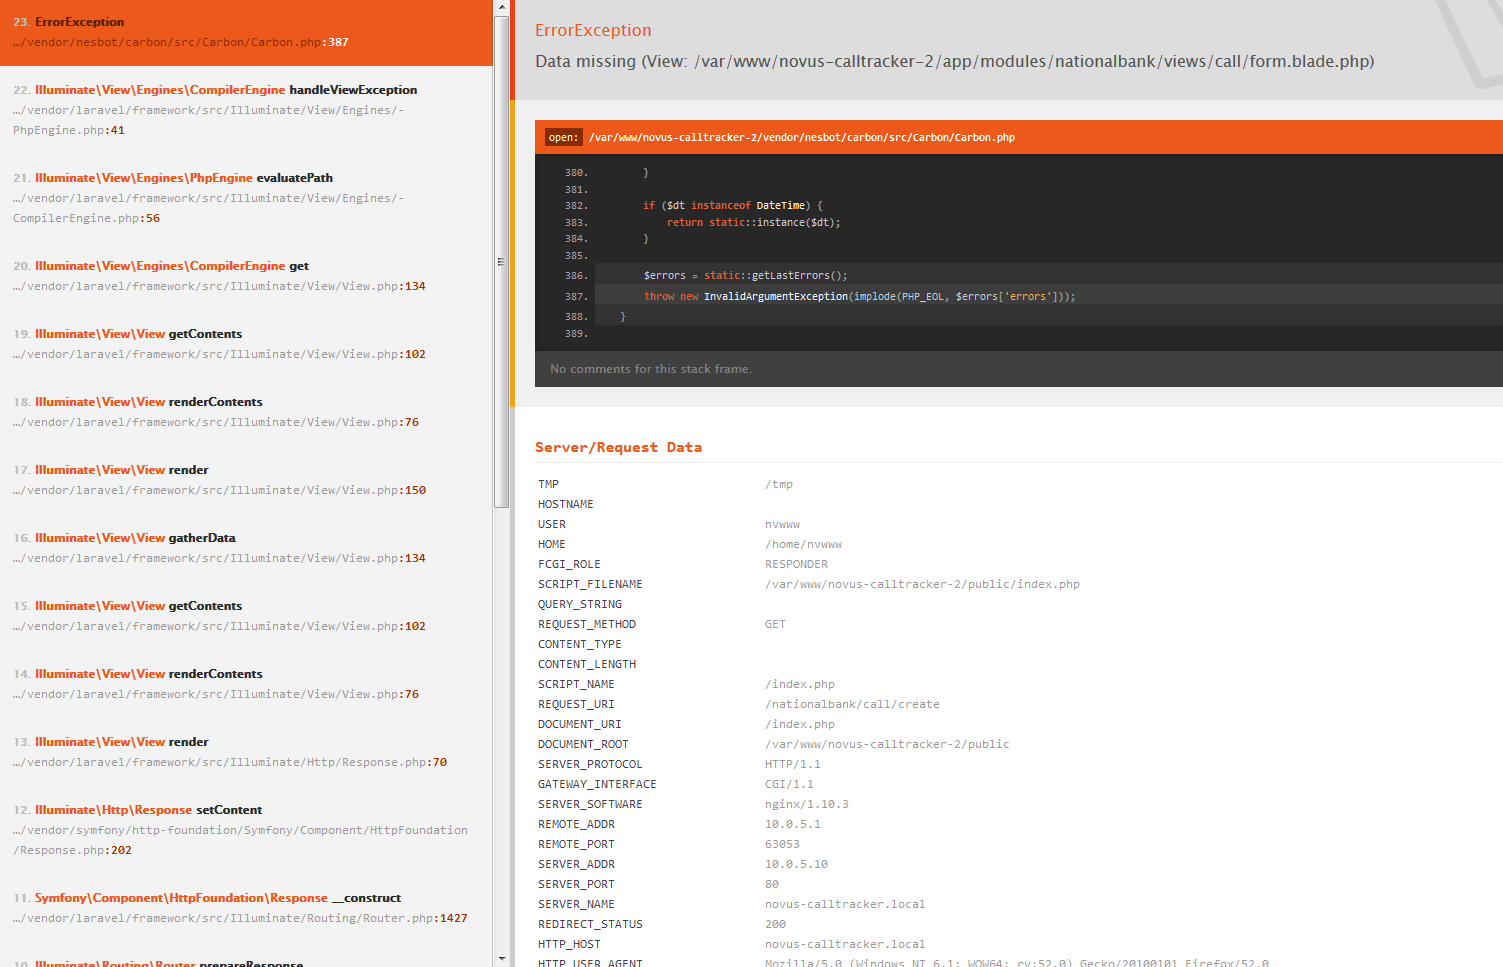
Task: Click SERVER_SOFTWARE value 'nginx/1.10.3'
Action: [807, 804]
